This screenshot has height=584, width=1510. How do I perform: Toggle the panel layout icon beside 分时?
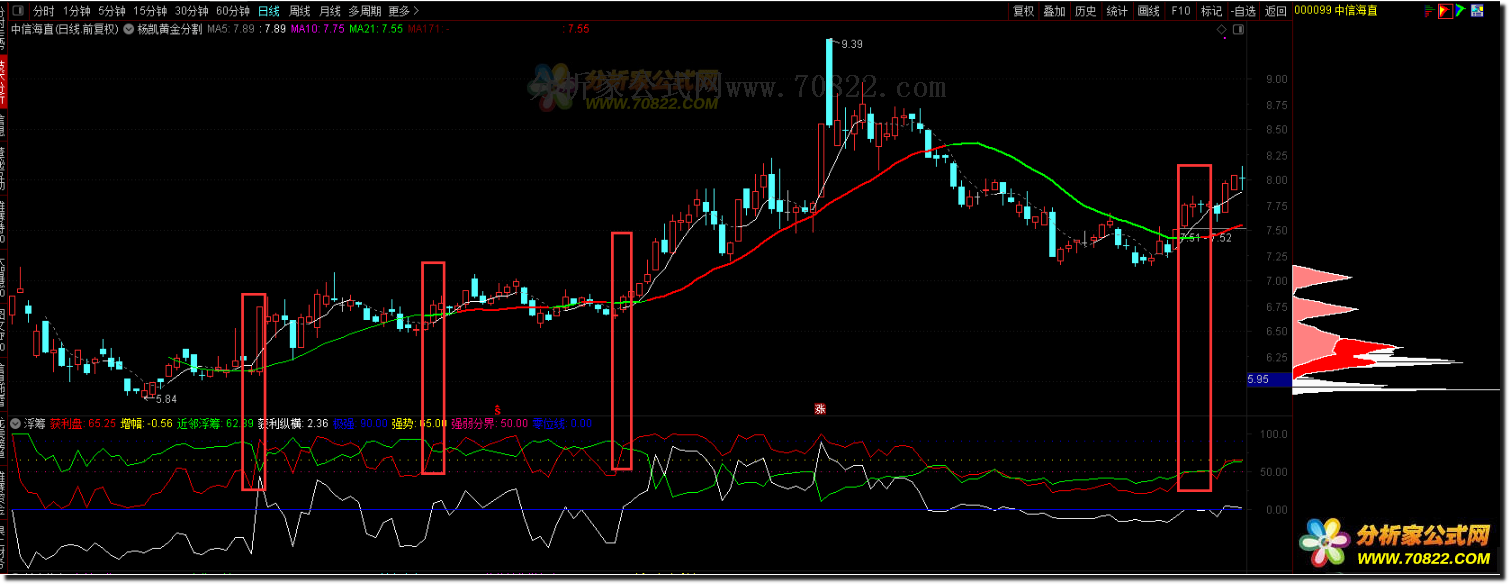pyautogui.click(x=18, y=11)
